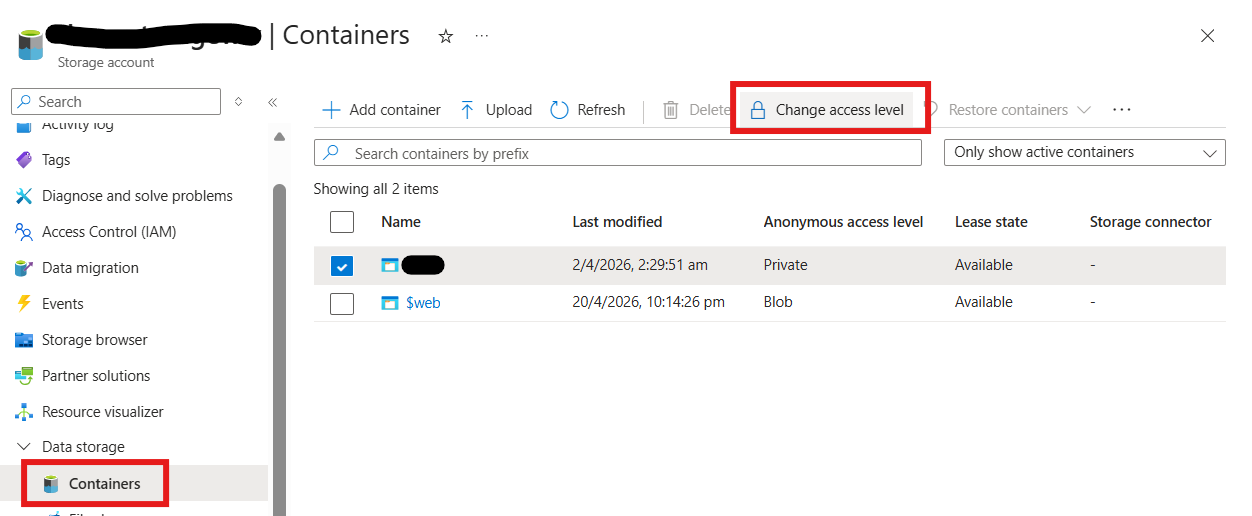Click the storage account icon in header
This screenshot has height=516, width=1252.
30,45
